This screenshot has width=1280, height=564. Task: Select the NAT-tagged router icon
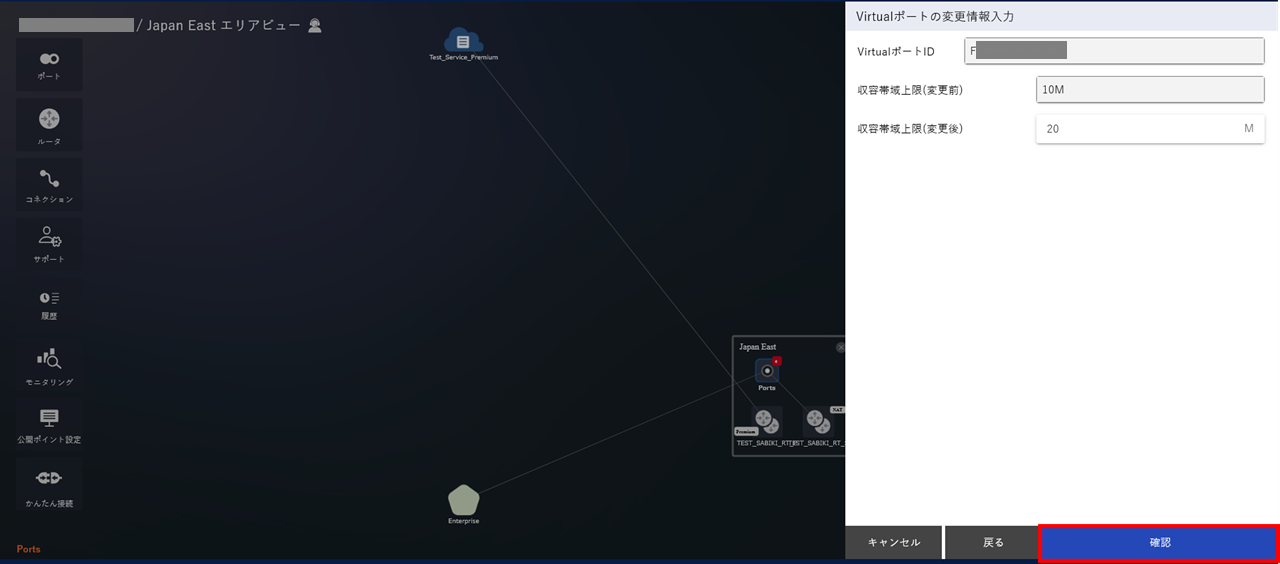click(x=818, y=421)
